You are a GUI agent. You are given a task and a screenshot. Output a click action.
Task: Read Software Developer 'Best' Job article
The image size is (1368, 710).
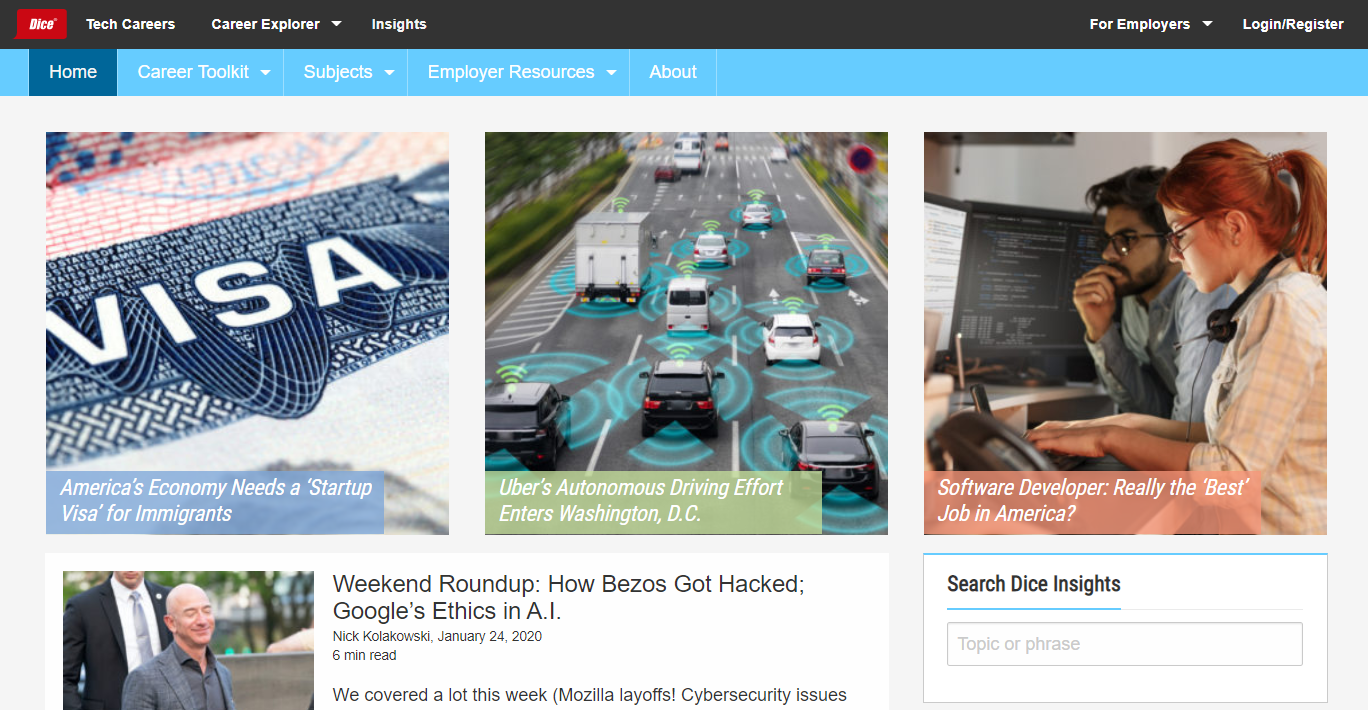click(1093, 501)
